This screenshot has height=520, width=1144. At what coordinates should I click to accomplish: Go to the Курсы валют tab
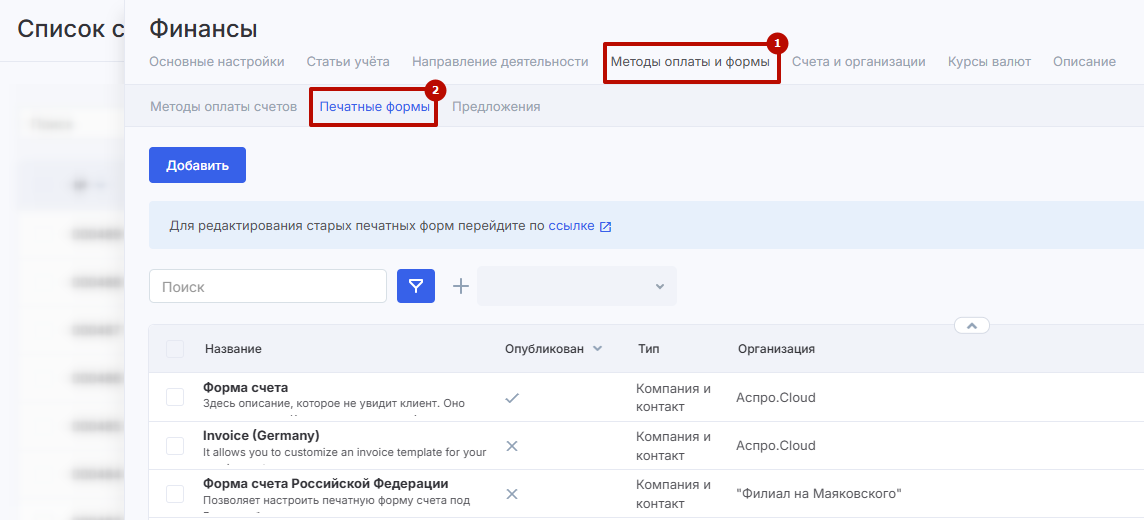[989, 62]
